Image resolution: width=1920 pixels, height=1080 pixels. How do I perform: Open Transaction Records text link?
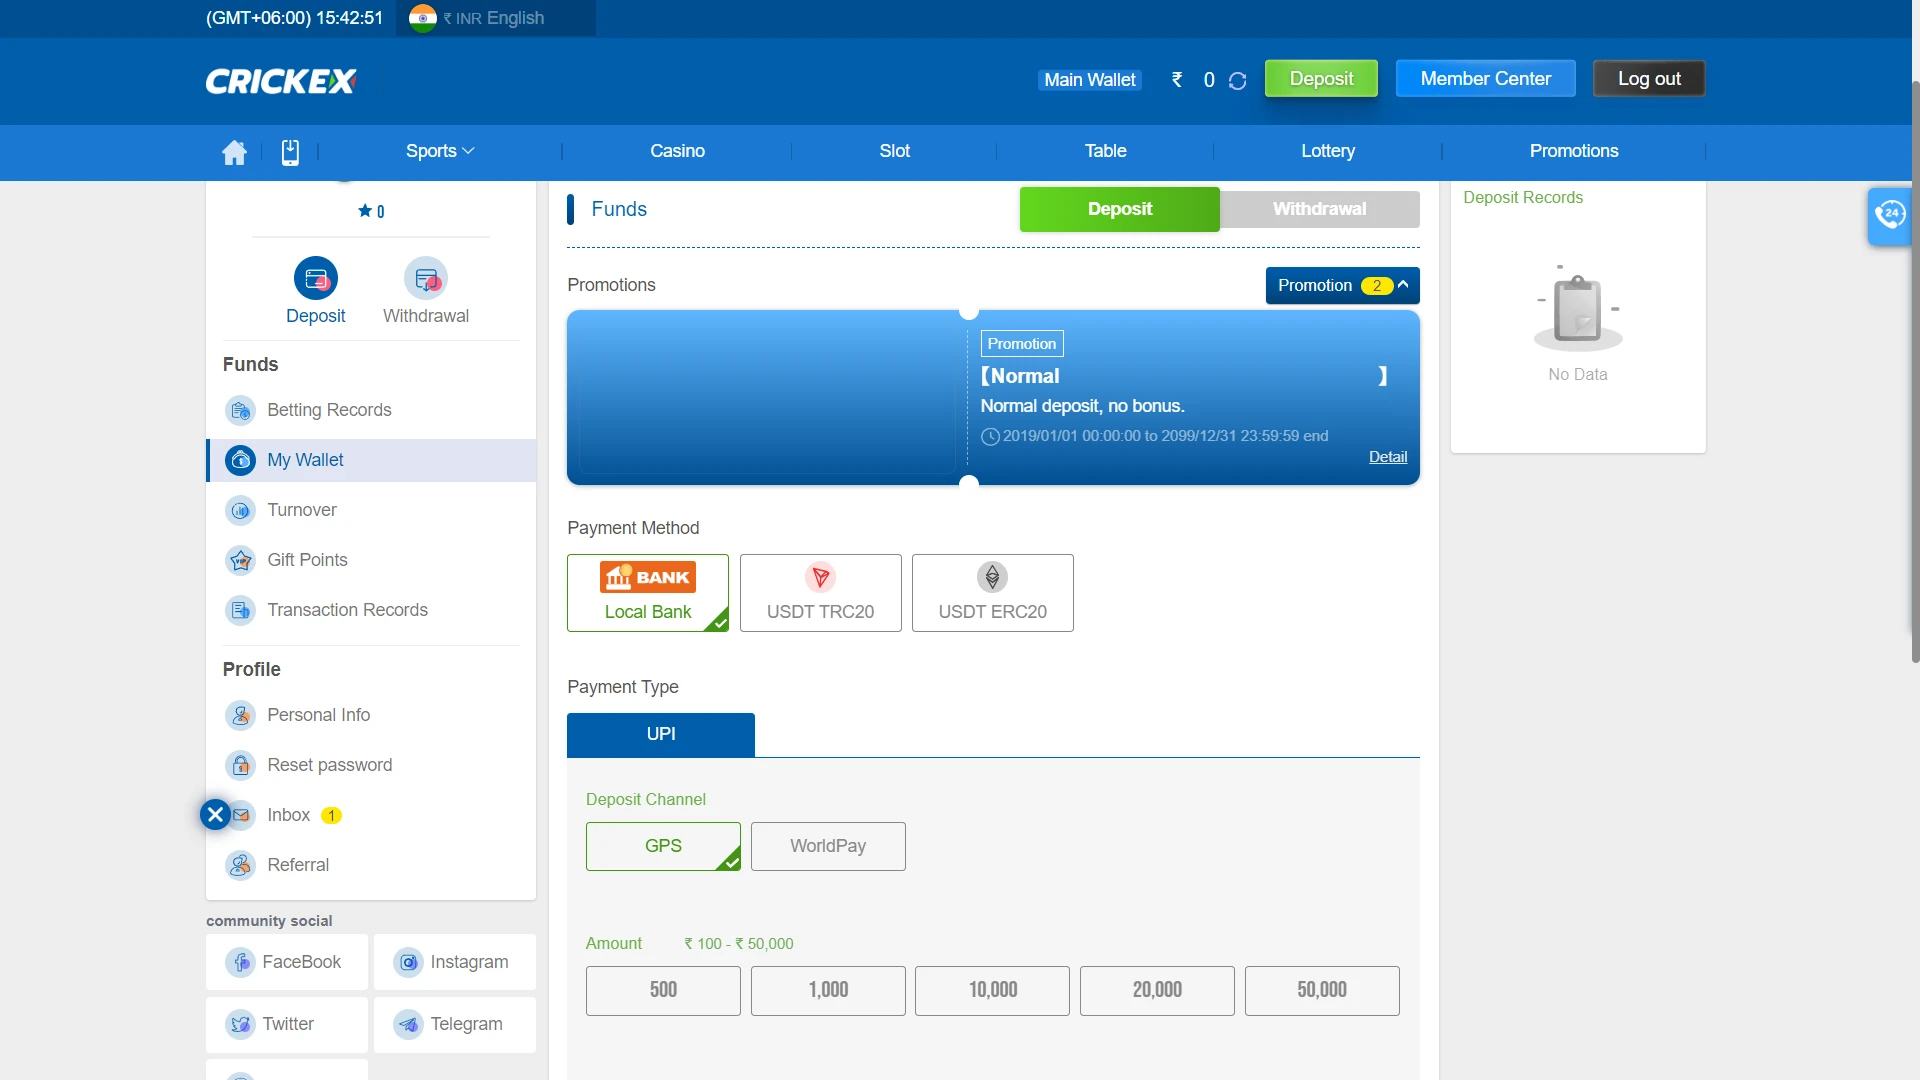pyautogui.click(x=347, y=610)
